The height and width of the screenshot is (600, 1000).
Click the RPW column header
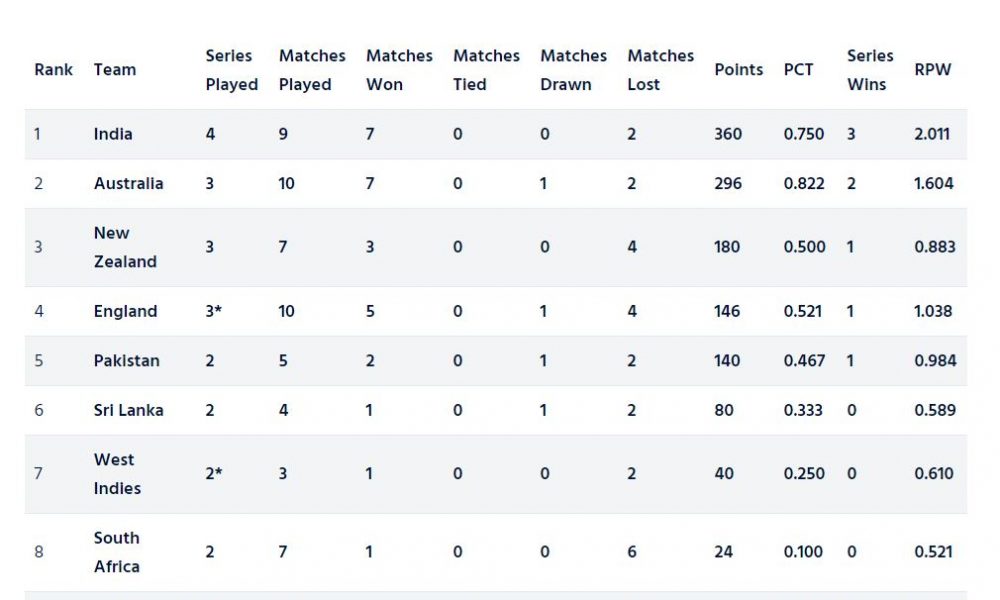point(932,70)
